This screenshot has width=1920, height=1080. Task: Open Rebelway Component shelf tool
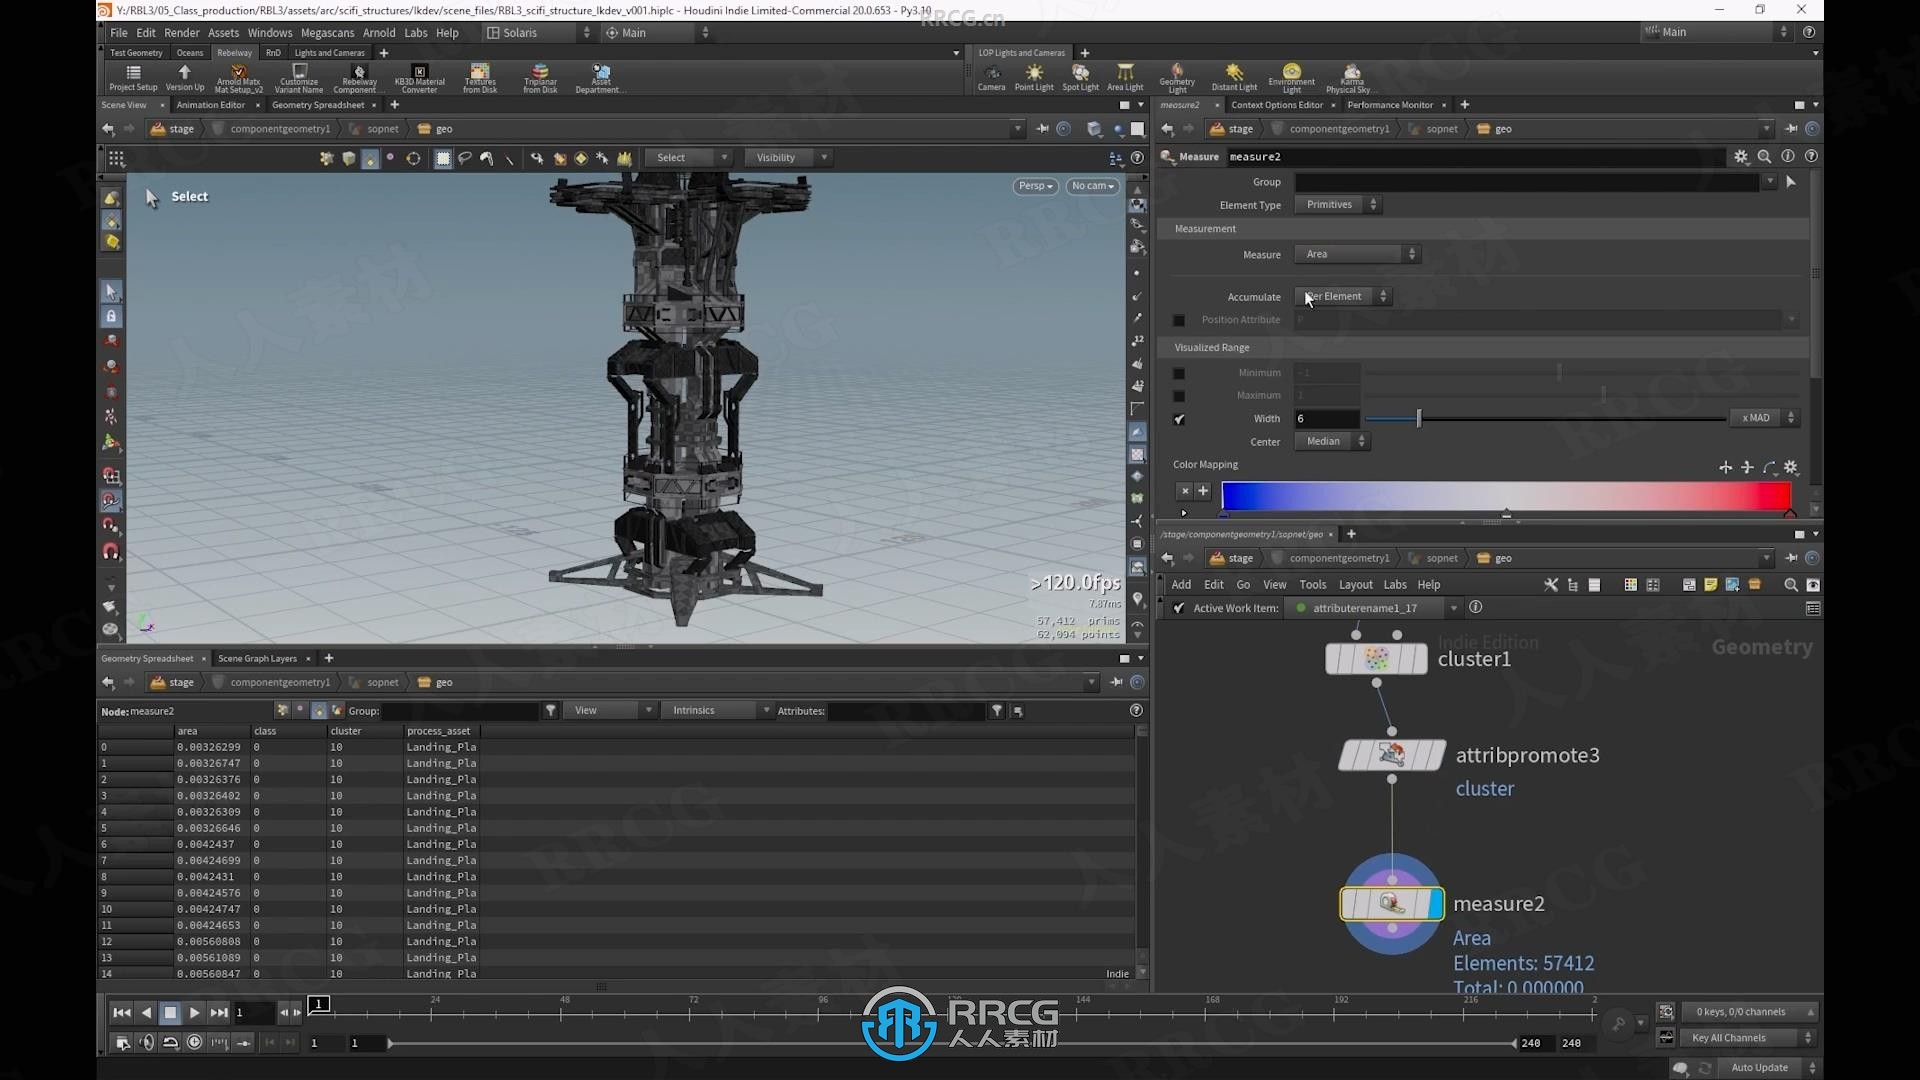(359, 78)
